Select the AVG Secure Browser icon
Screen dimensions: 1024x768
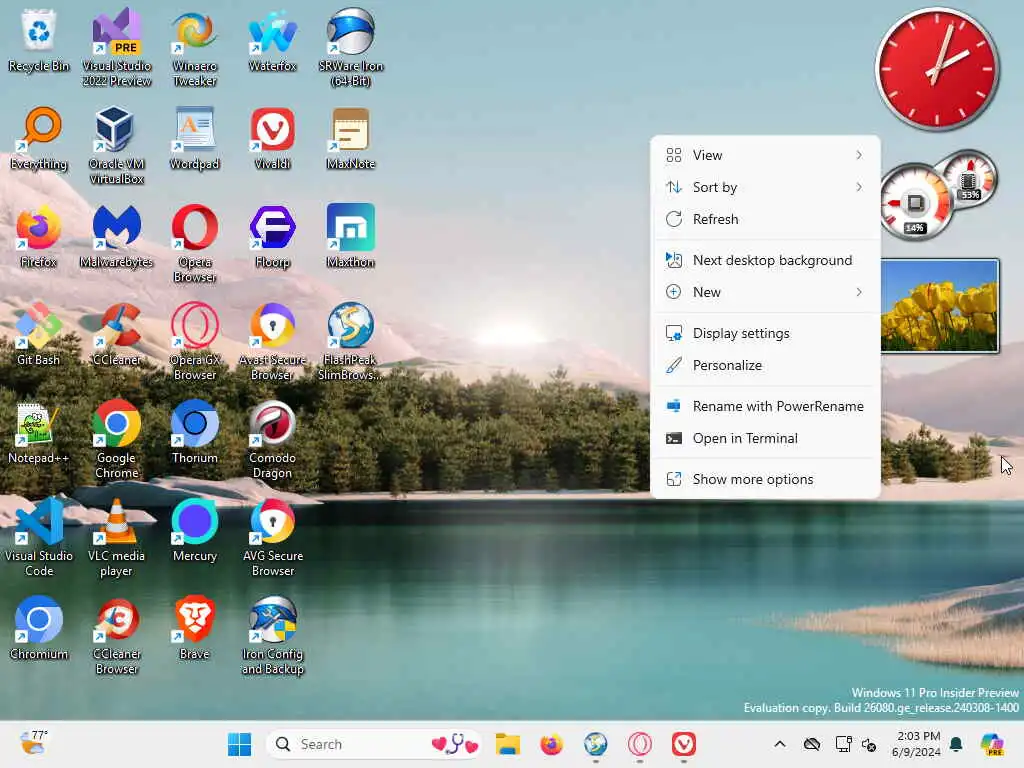pyautogui.click(x=272, y=537)
